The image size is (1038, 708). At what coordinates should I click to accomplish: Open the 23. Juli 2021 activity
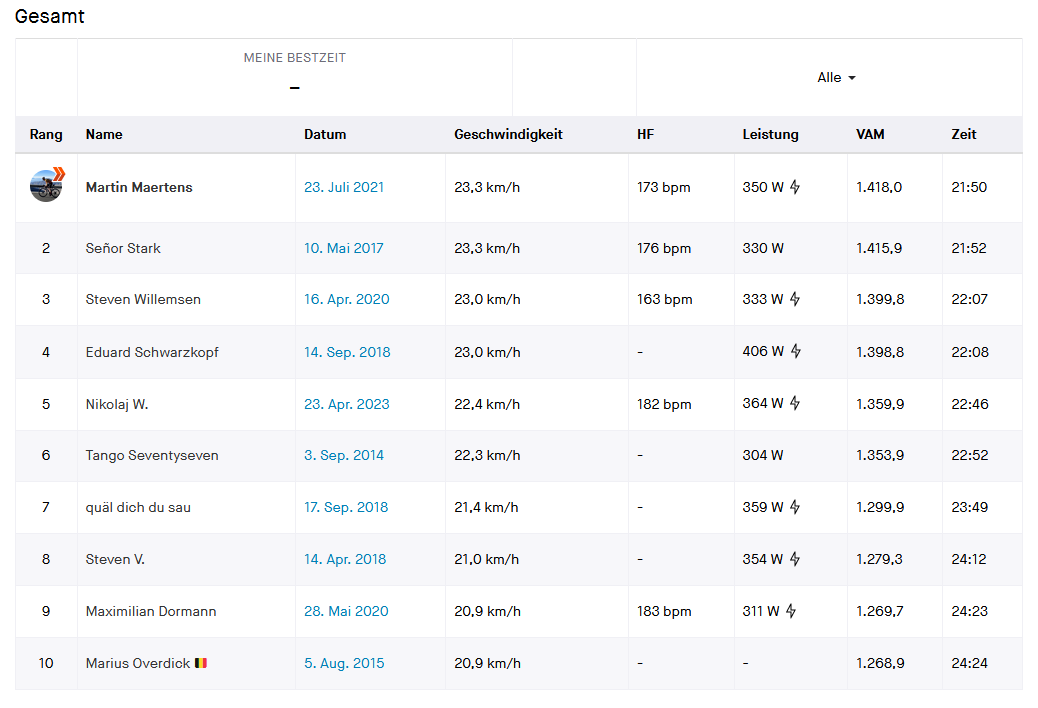[344, 187]
